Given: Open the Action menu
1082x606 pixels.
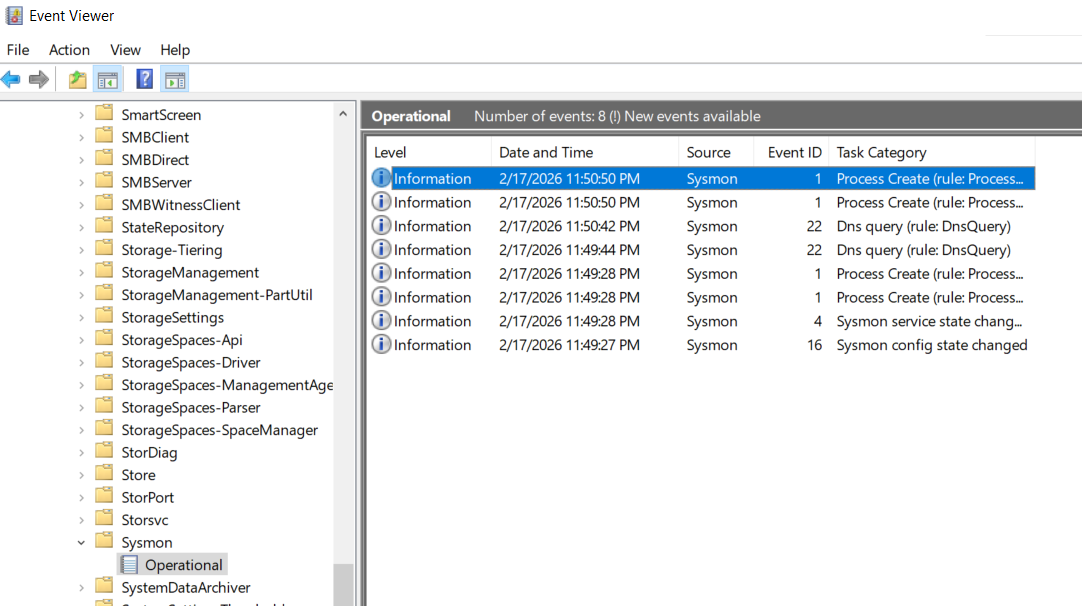Looking at the screenshot, I should point(69,49).
